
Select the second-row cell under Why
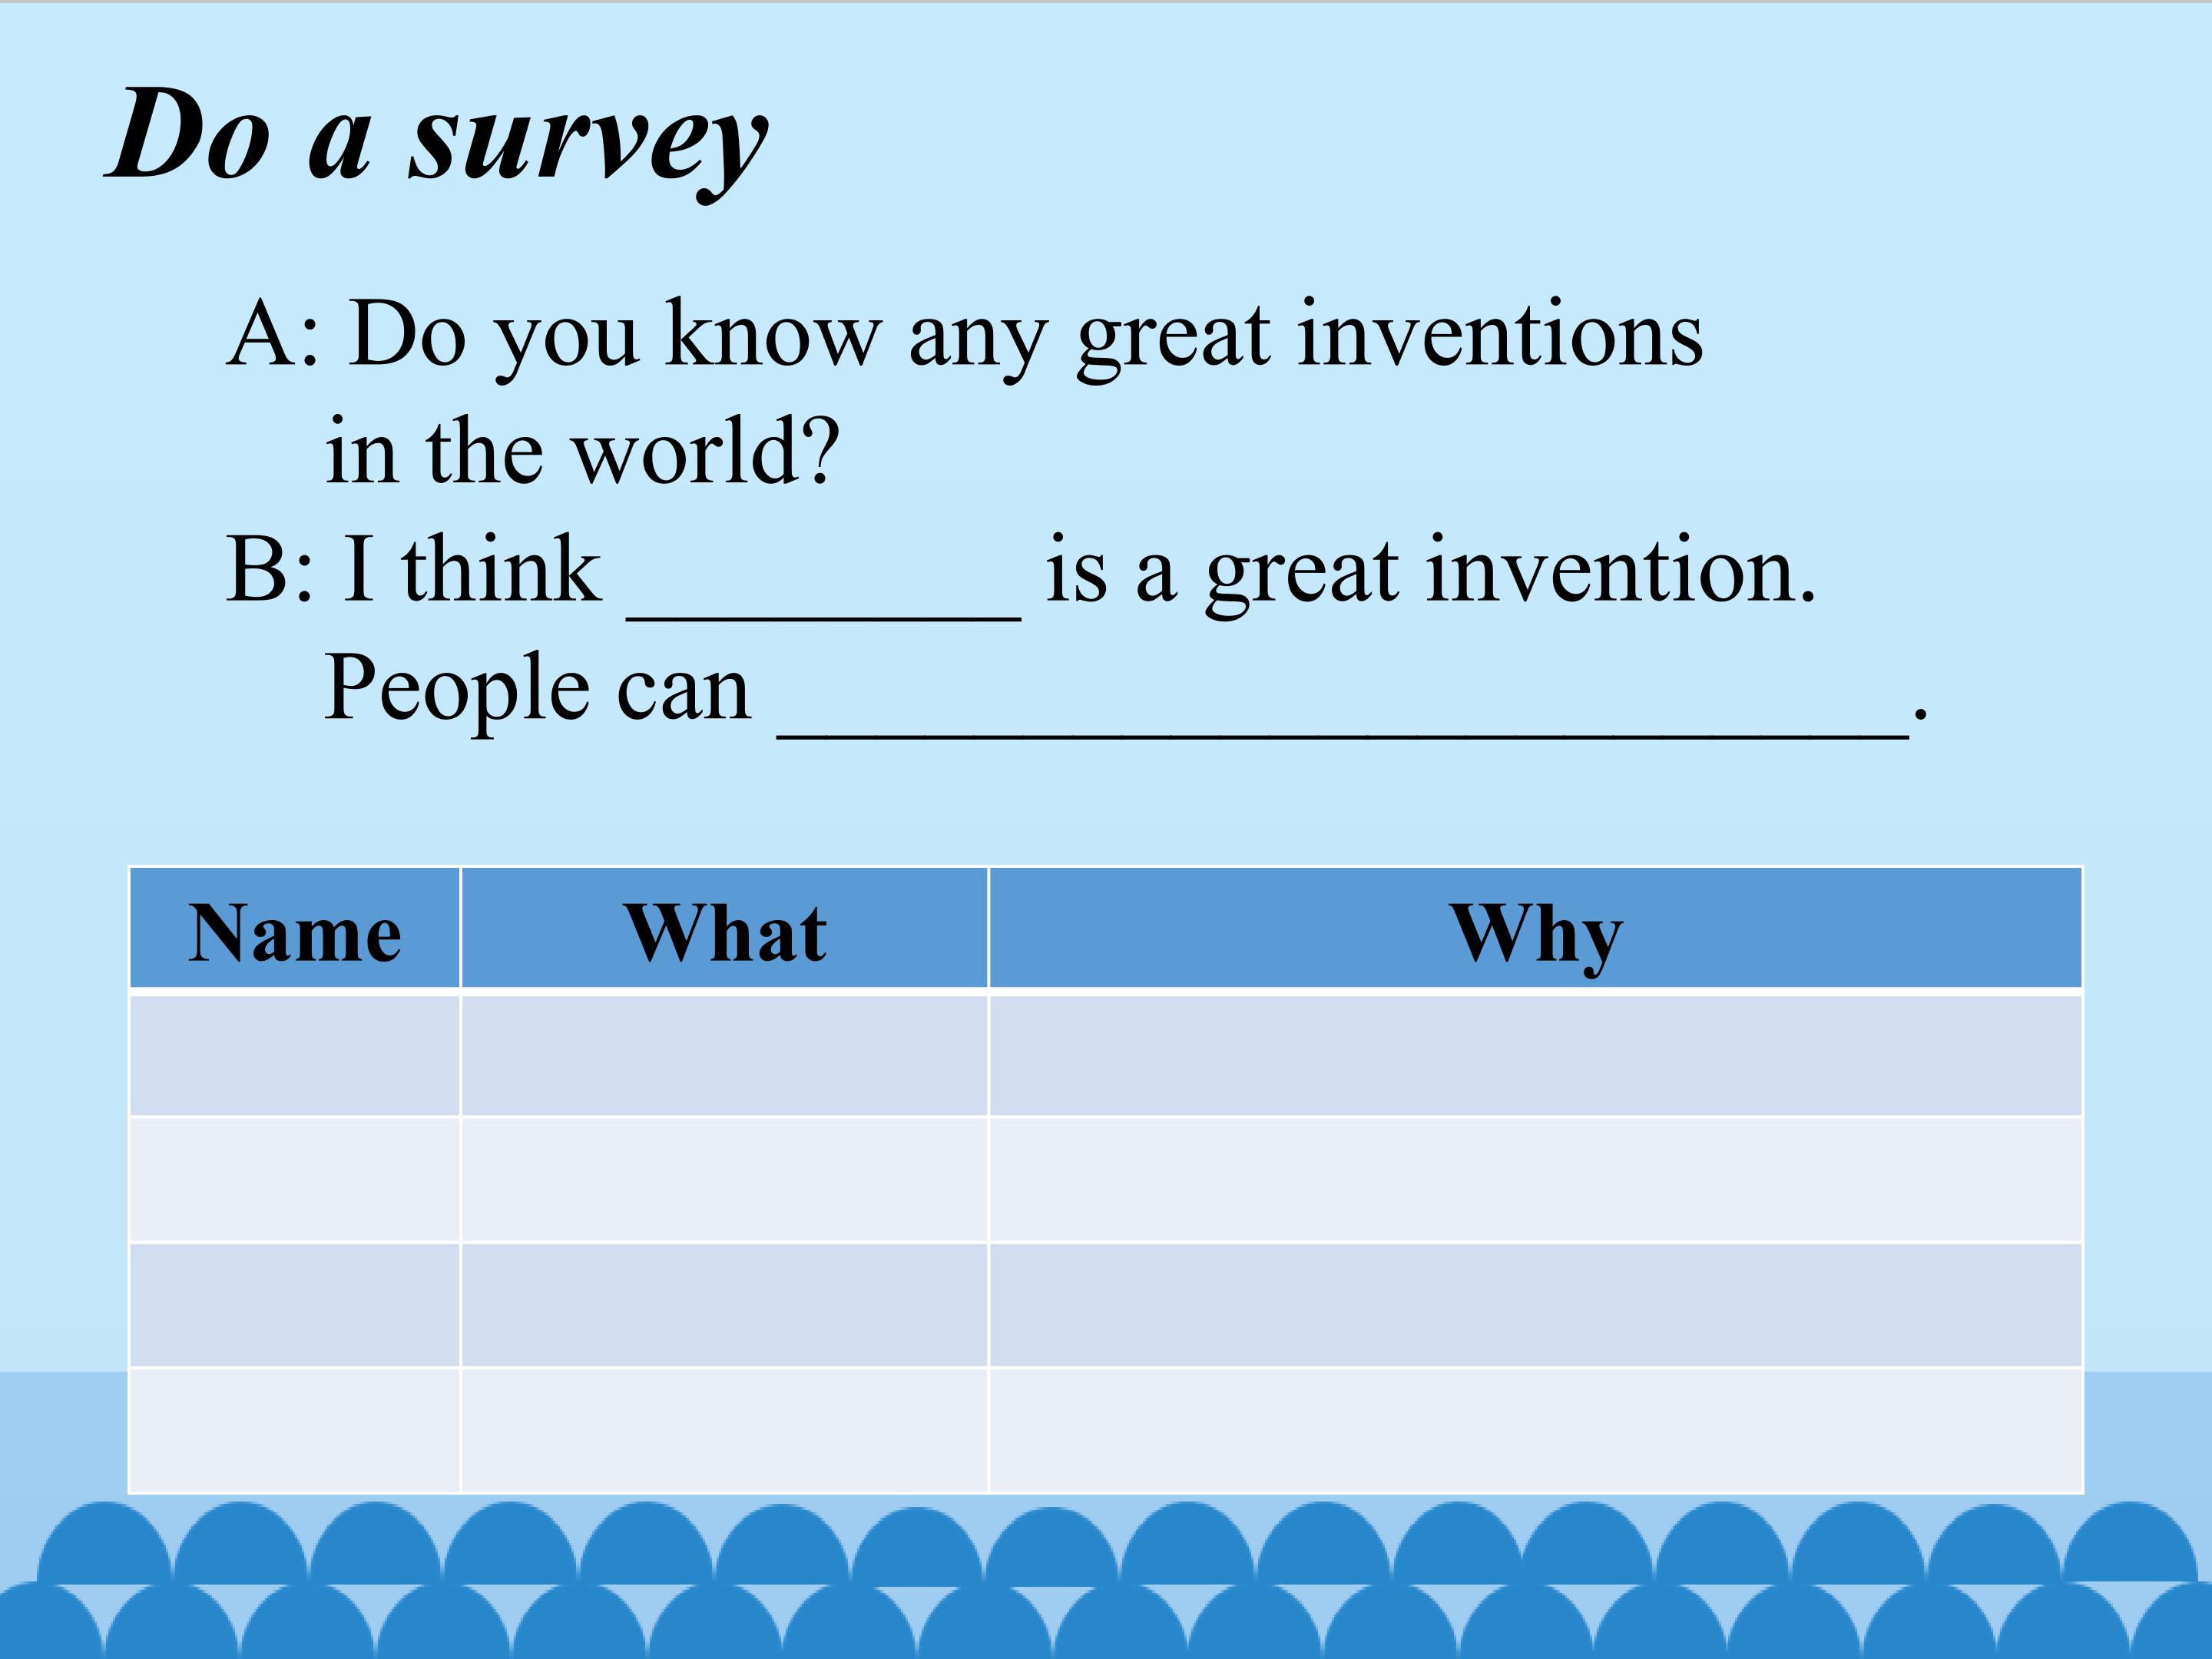(1535, 1180)
